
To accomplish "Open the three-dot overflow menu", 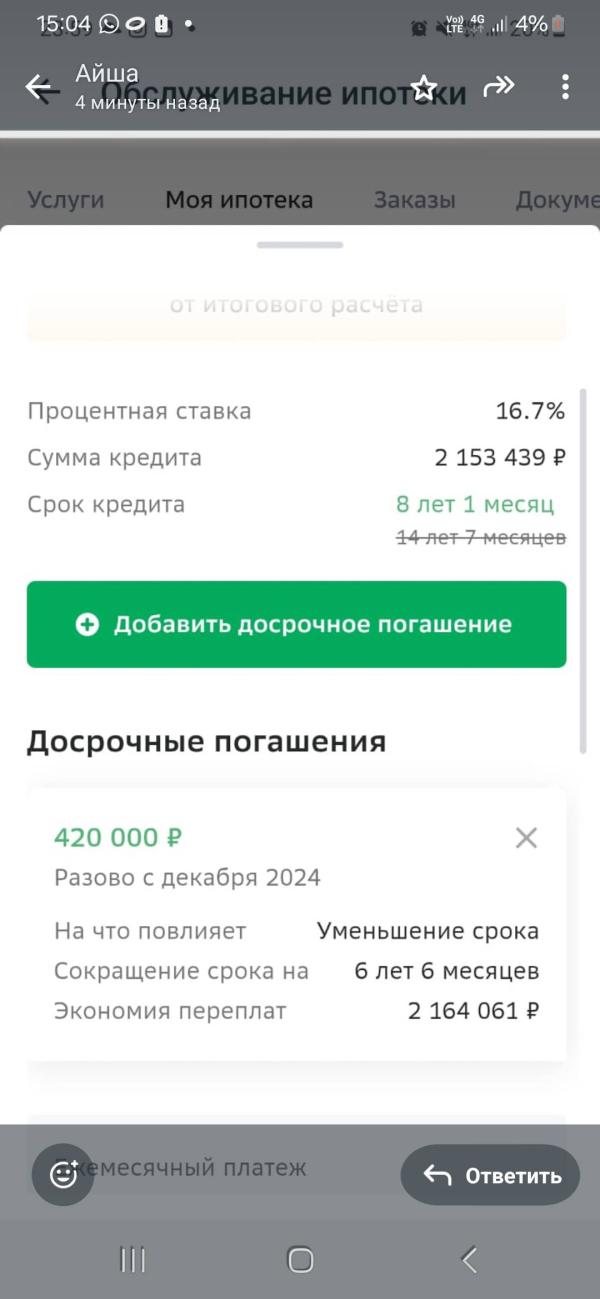I will click(565, 88).
